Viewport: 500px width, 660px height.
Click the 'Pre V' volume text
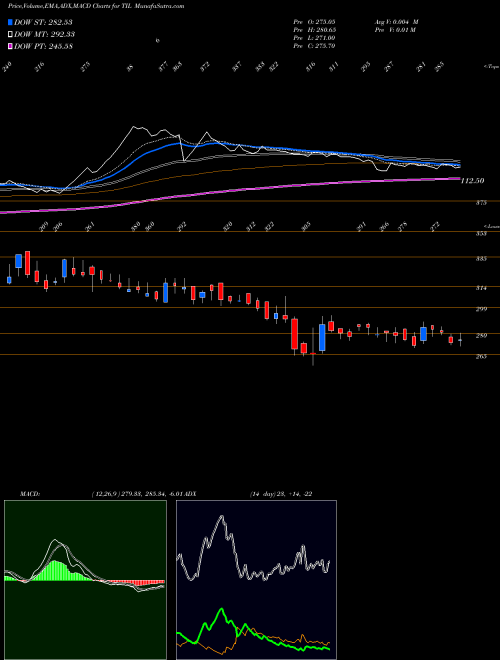394,30
